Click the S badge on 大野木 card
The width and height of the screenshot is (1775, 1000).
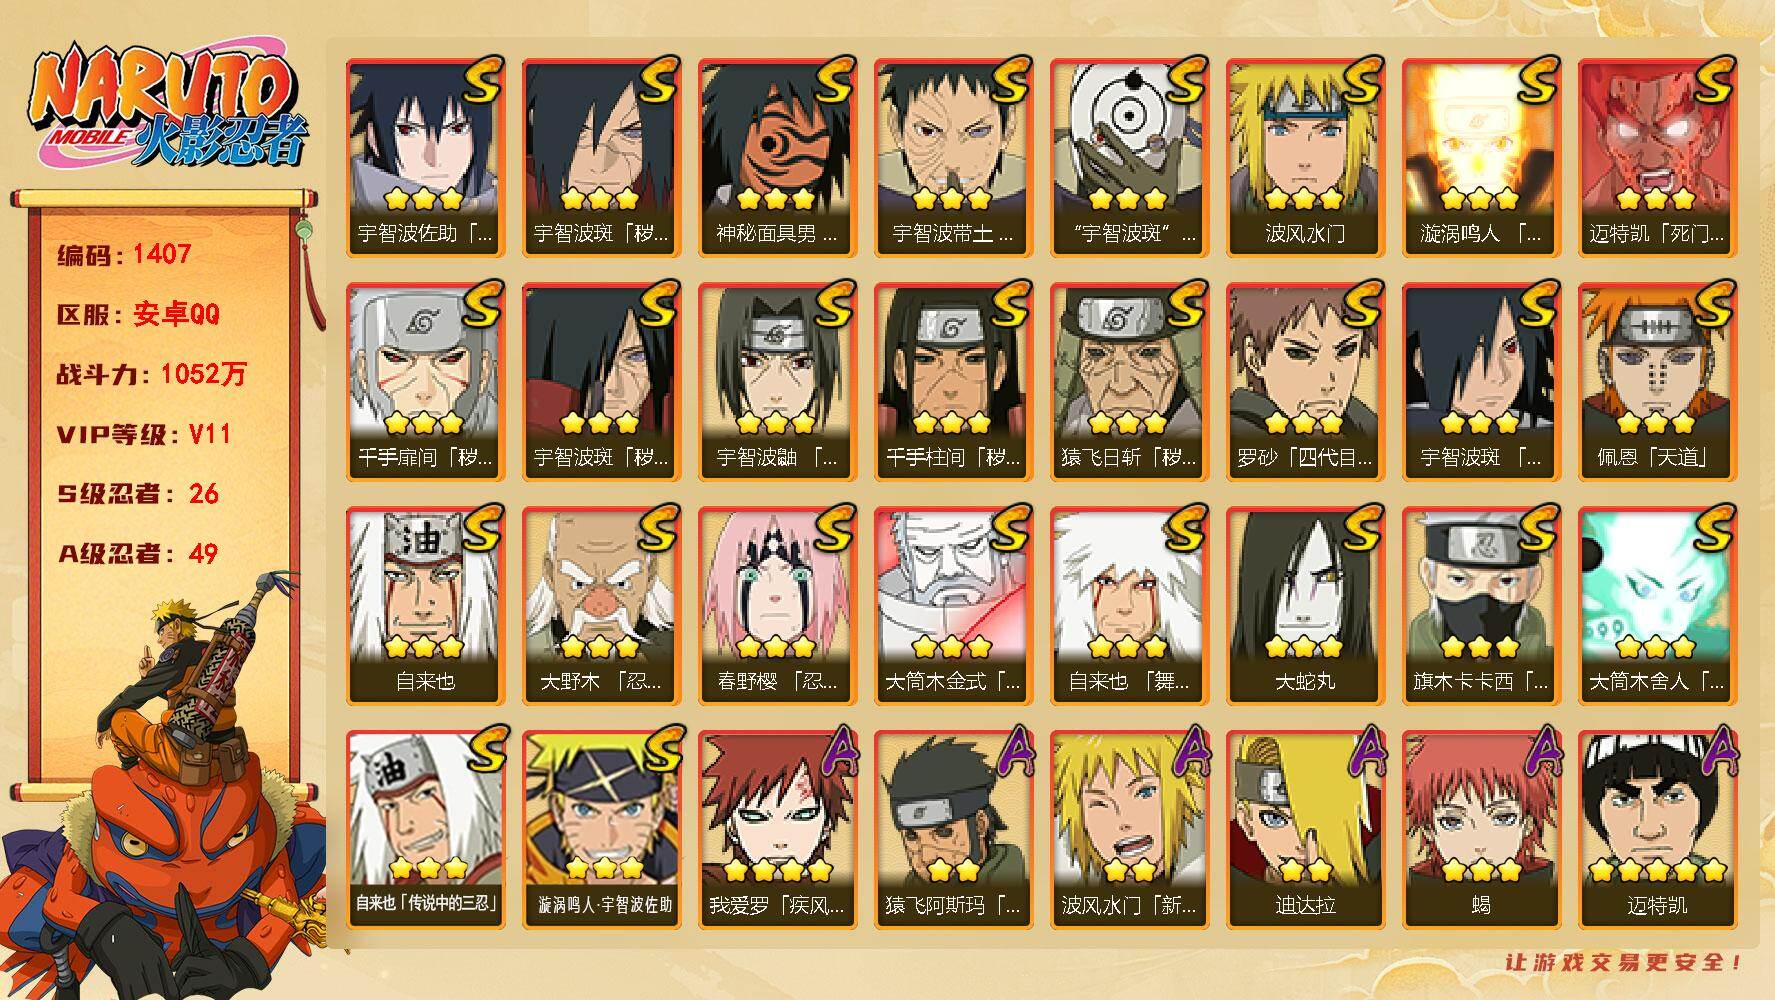pyautogui.click(x=657, y=528)
